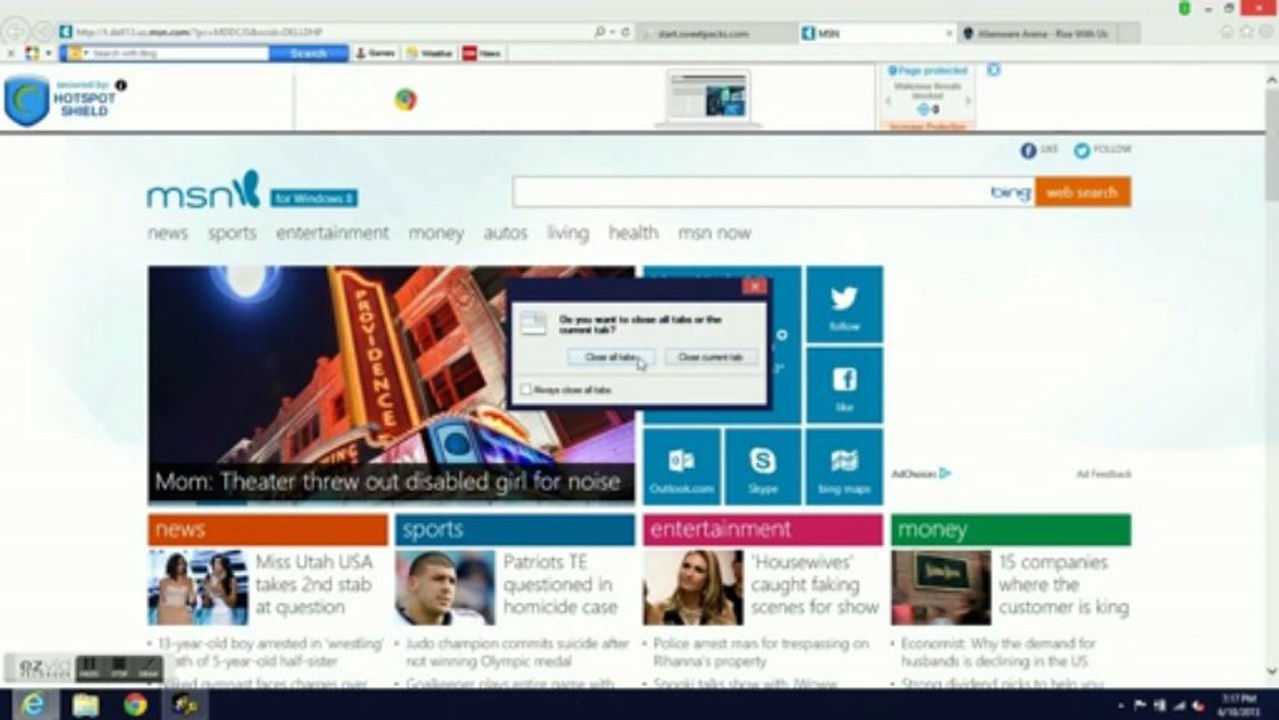This screenshot has width=1279, height=720.
Task: Close the MSN tab
Action: [949, 33]
